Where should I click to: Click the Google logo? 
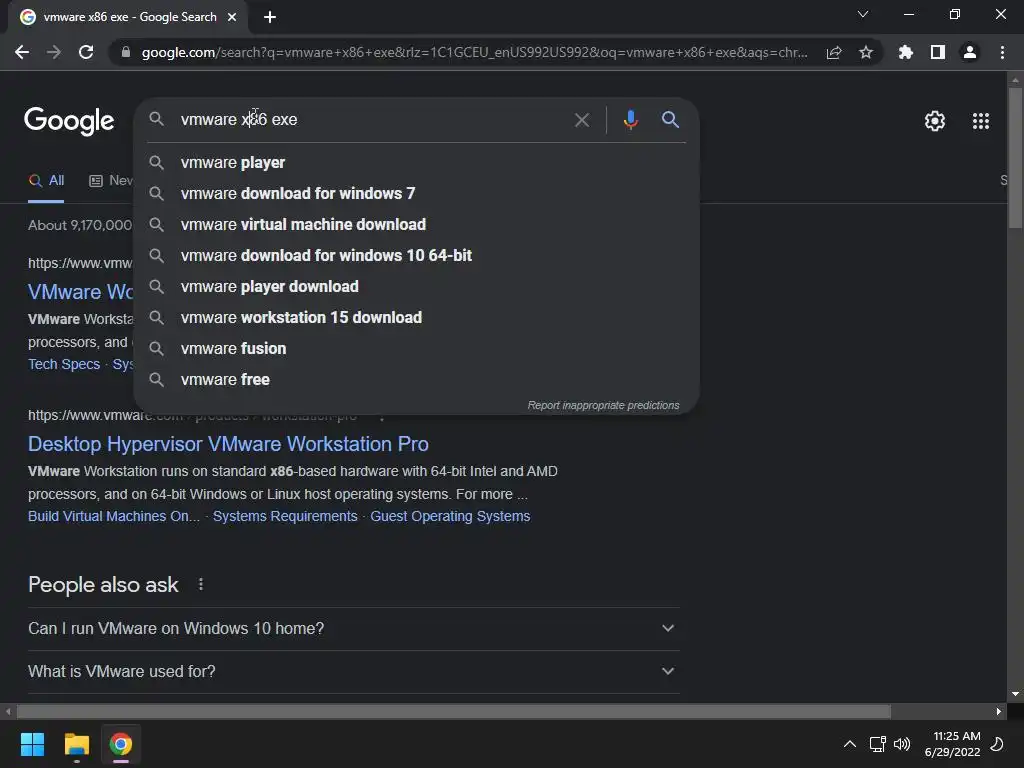(x=69, y=121)
